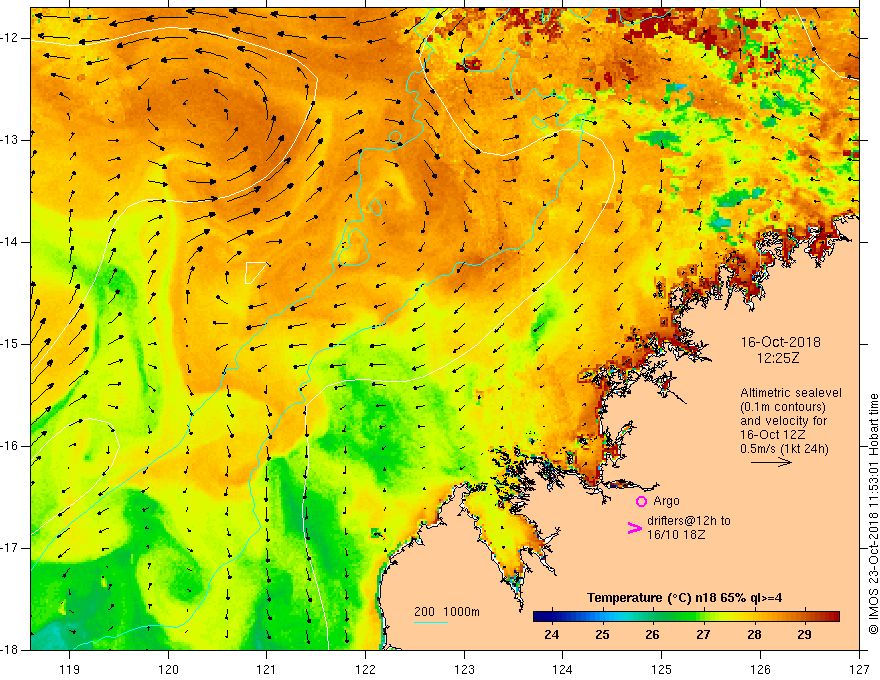Screen dimensions: 880x680
Task: Click the 122 longitude axis label
Action: [365, 669]
